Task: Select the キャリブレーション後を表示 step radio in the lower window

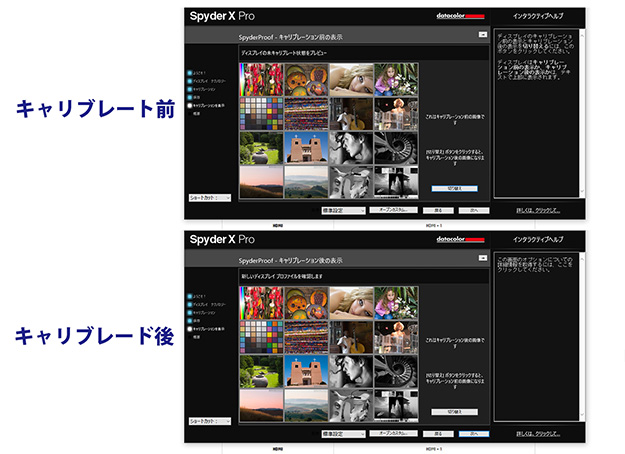Action: [x=189, y=327]
